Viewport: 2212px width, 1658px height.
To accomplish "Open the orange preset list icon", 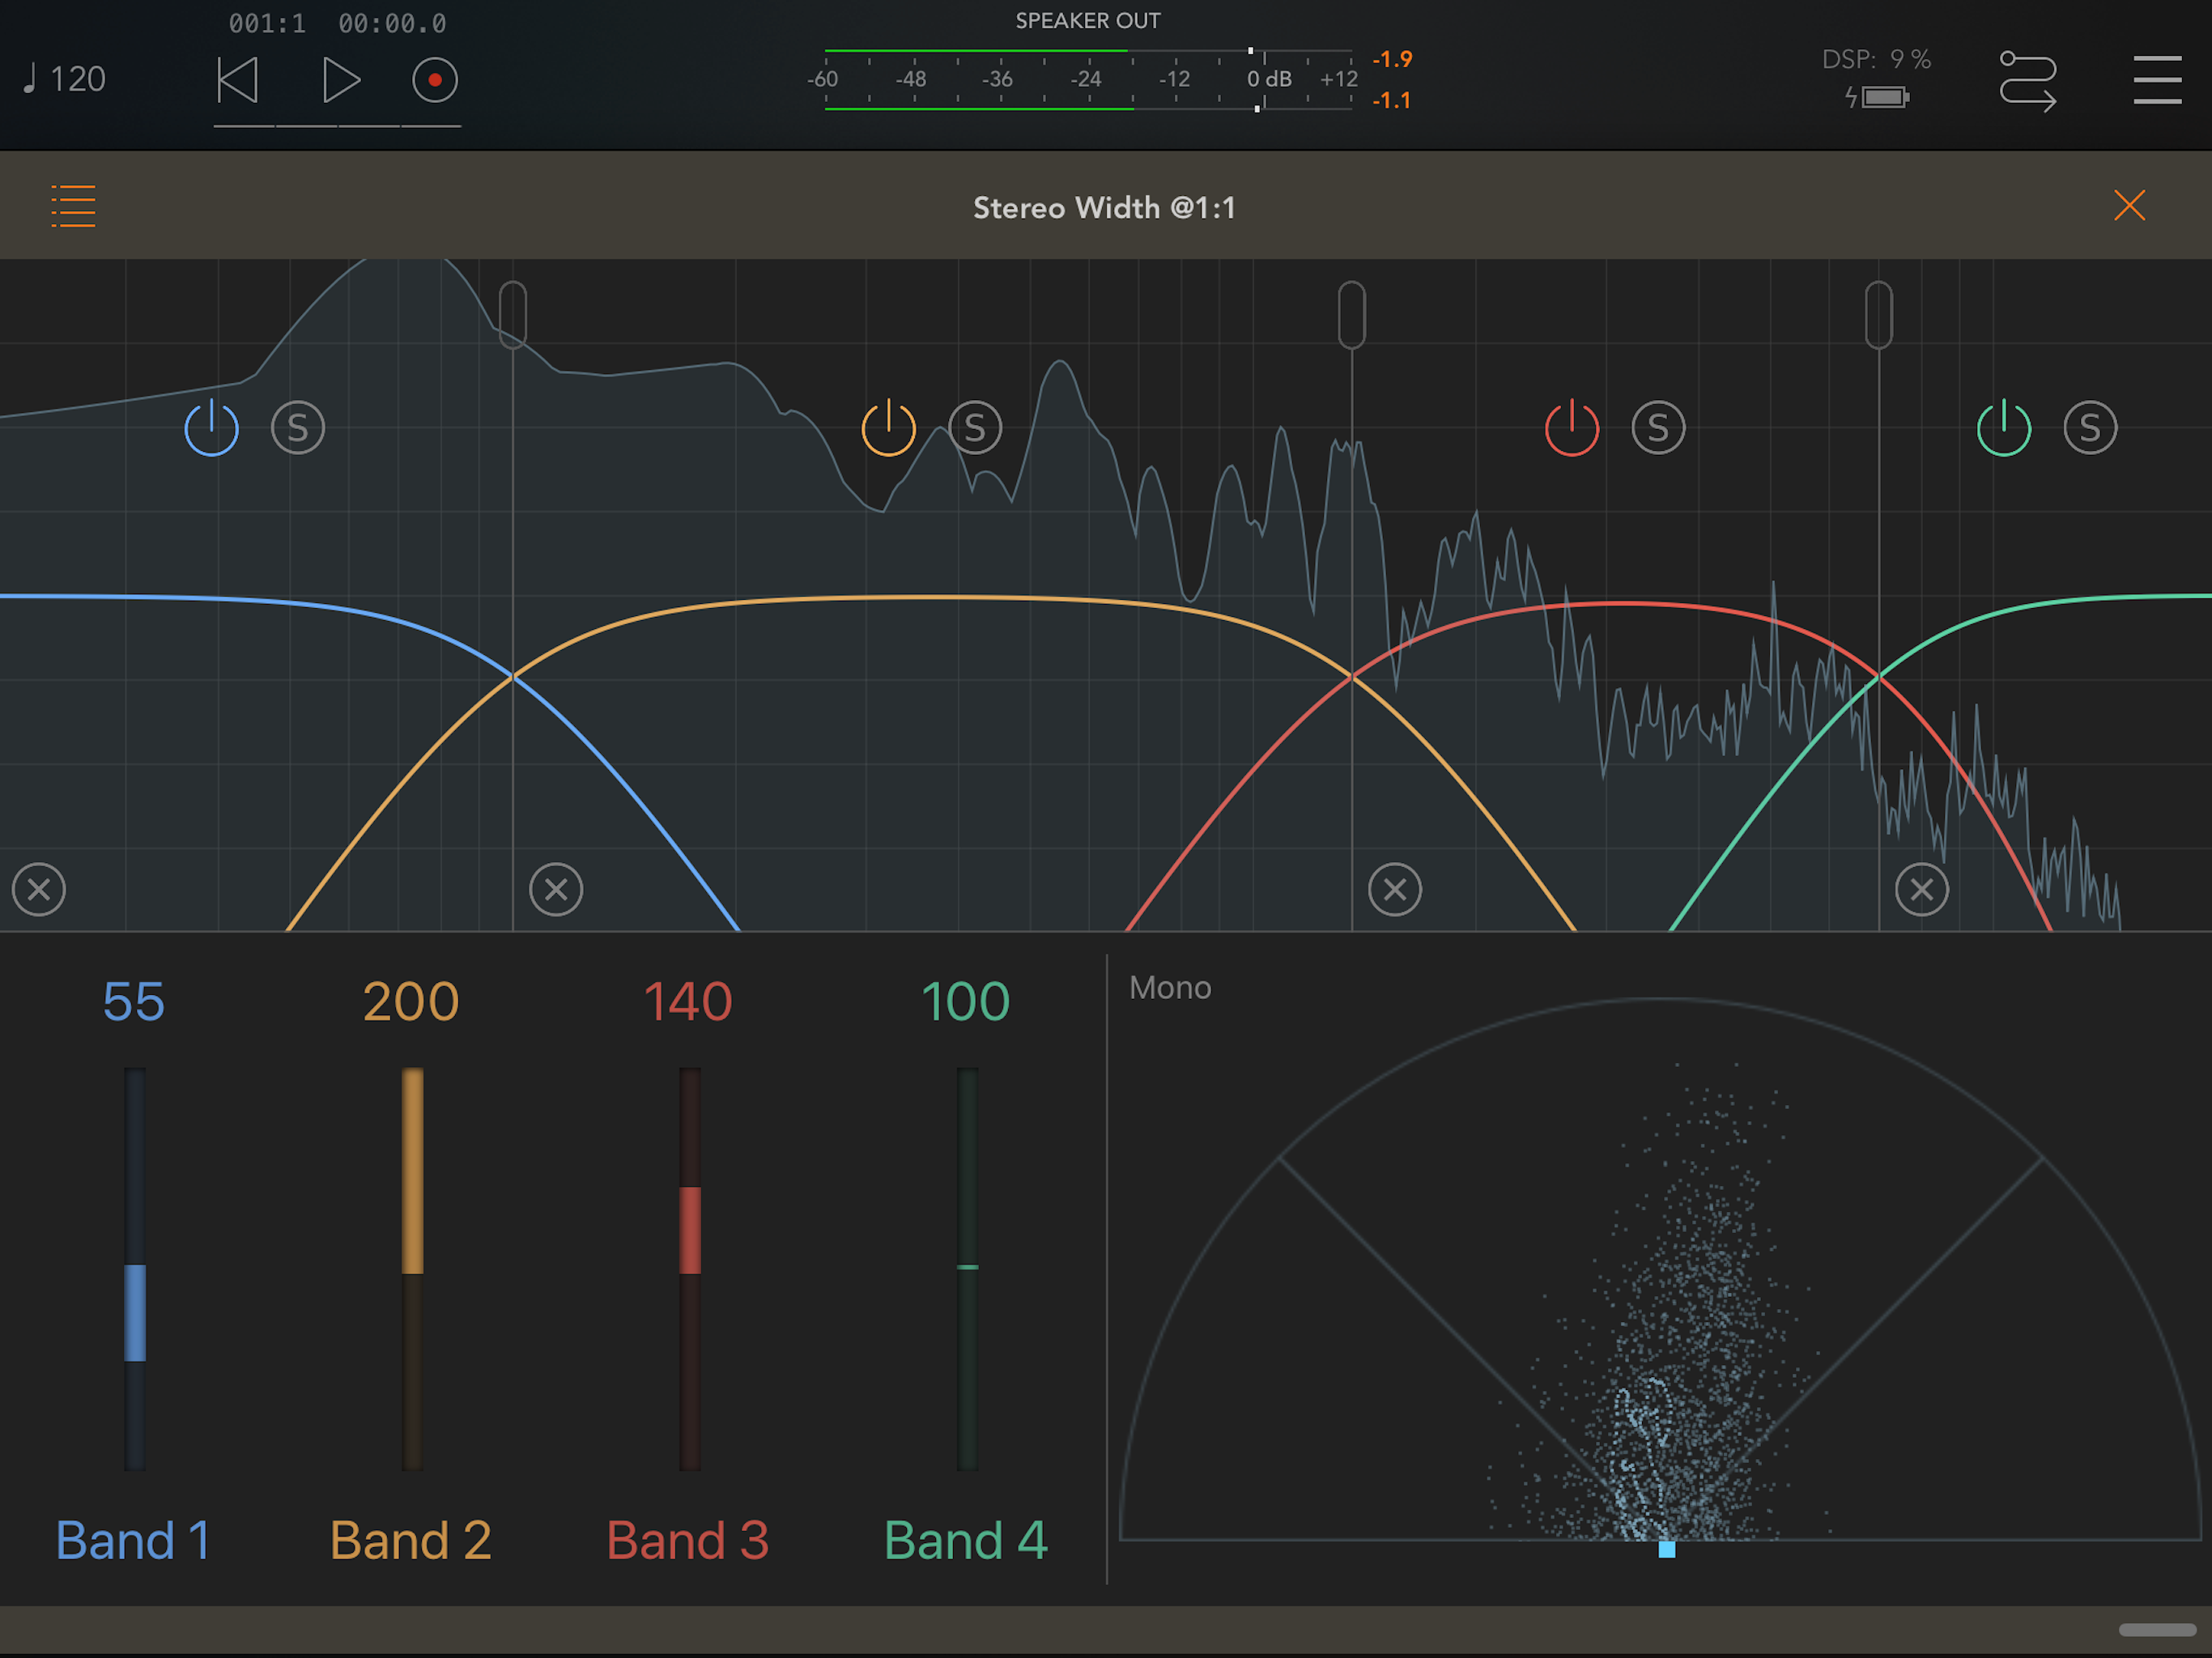I will click(x=73, y=206).
